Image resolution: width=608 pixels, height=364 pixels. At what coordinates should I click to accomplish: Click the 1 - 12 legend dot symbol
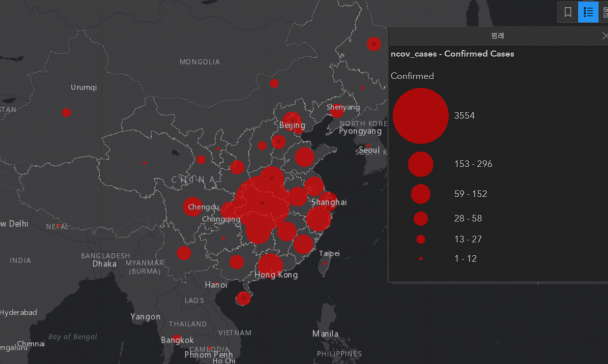coord(421,258)
